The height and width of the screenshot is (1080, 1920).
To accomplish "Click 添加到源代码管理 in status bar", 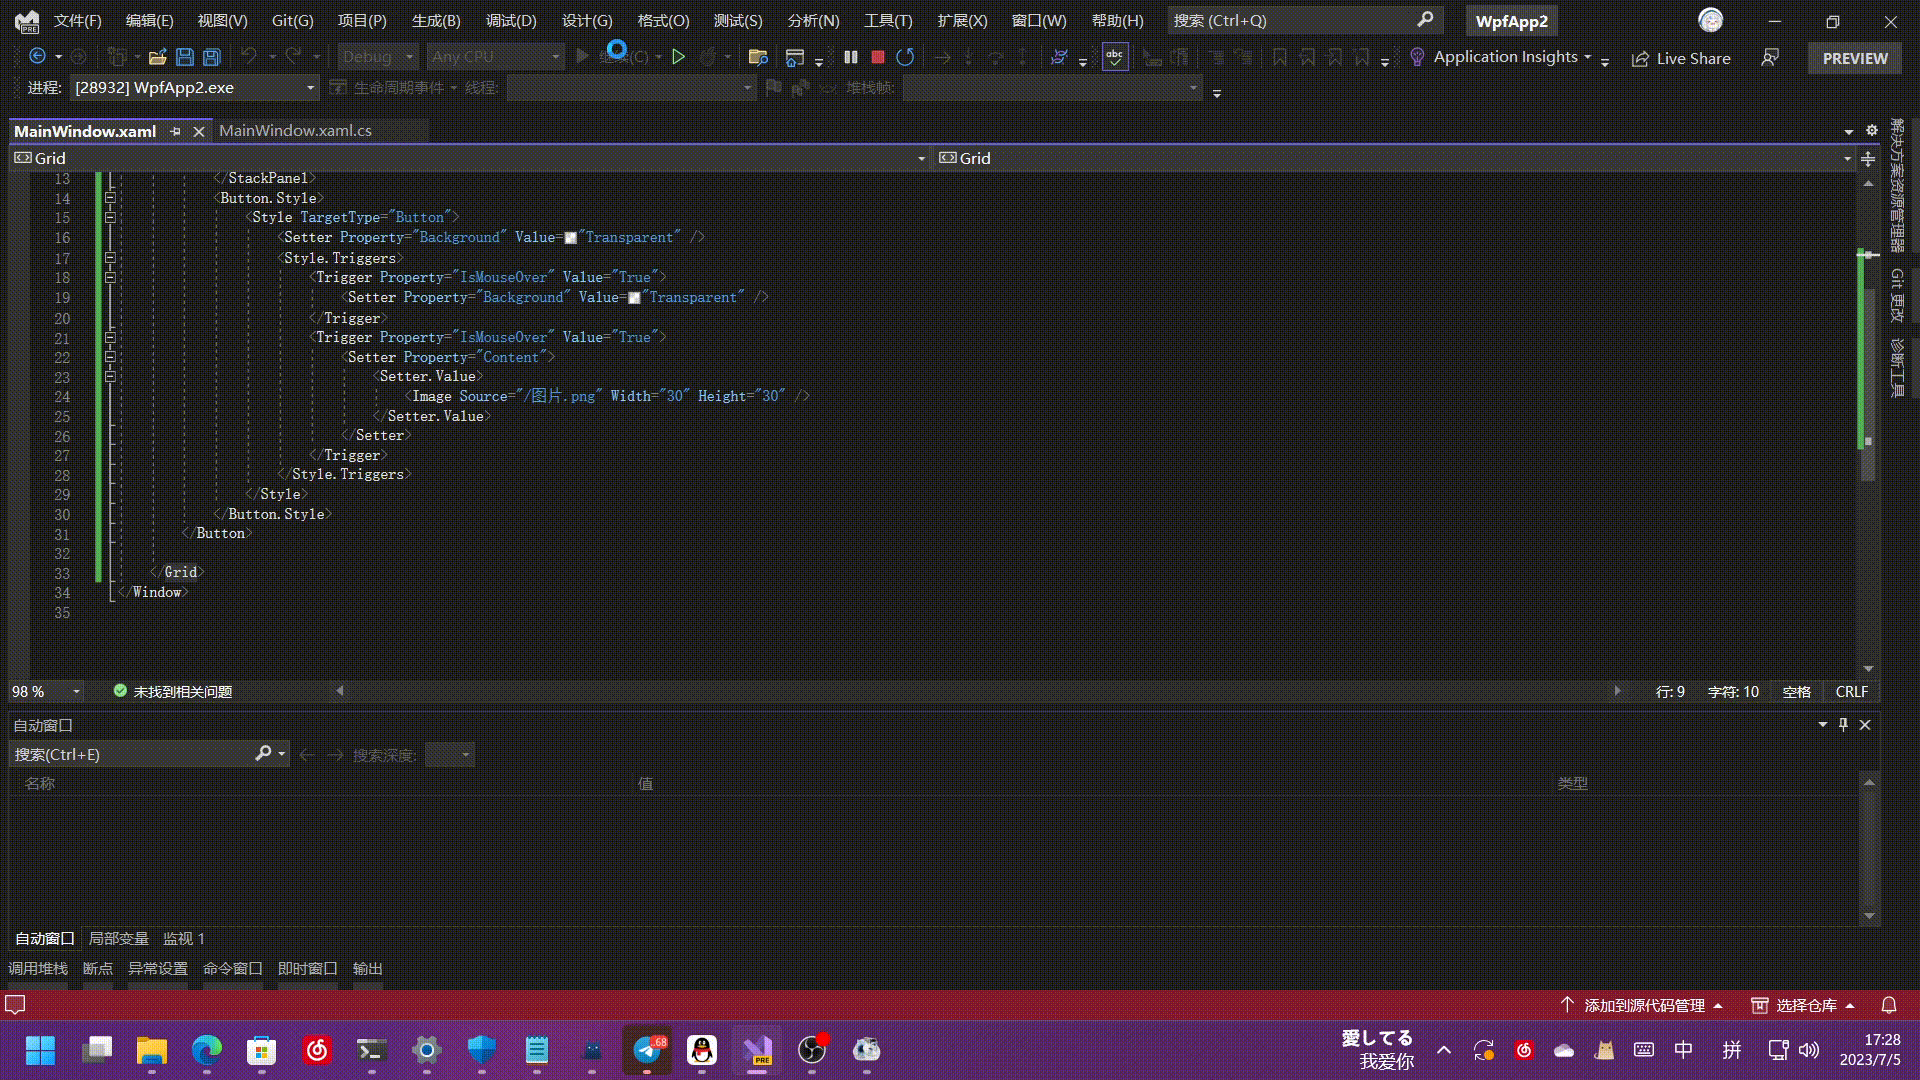I will tap(1643, 1005).
